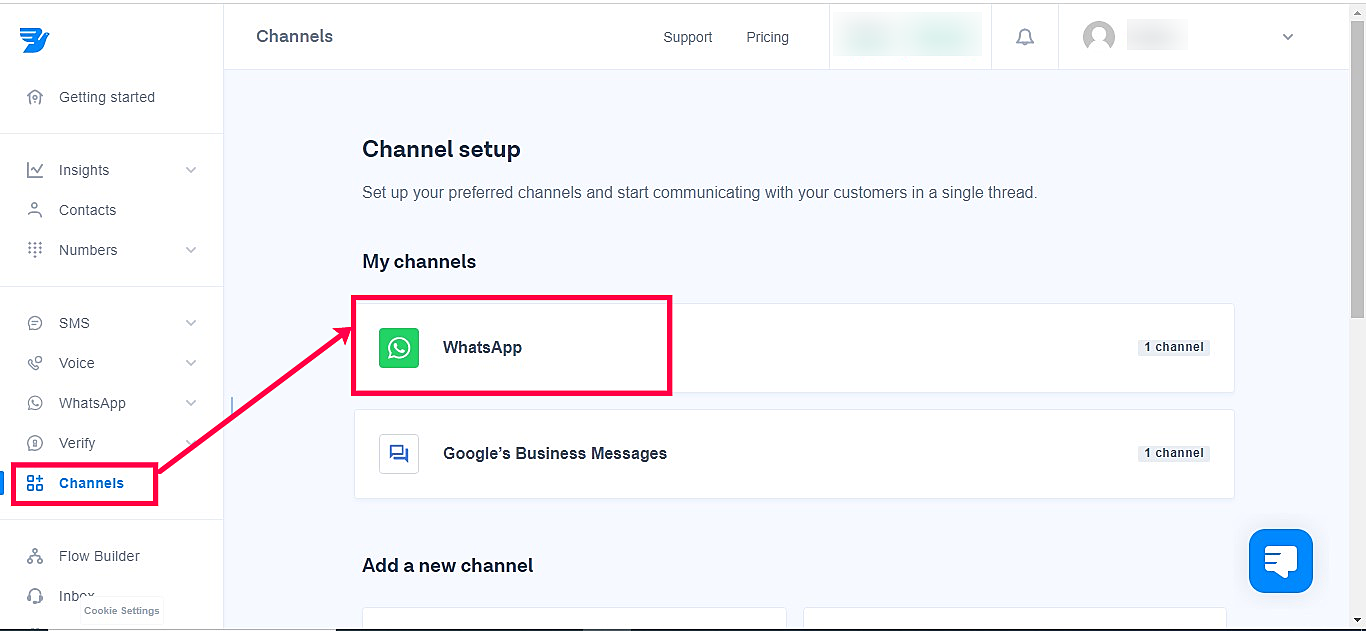Viewport: 1366px width, 631px height.
Task: Click the Getting started home icon
Action: point(35,97)
